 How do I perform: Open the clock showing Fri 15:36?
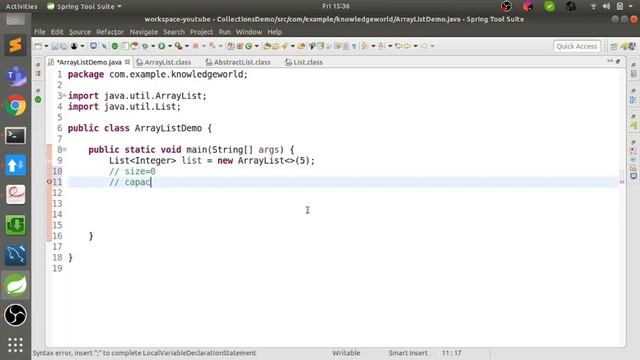(336, 6)
